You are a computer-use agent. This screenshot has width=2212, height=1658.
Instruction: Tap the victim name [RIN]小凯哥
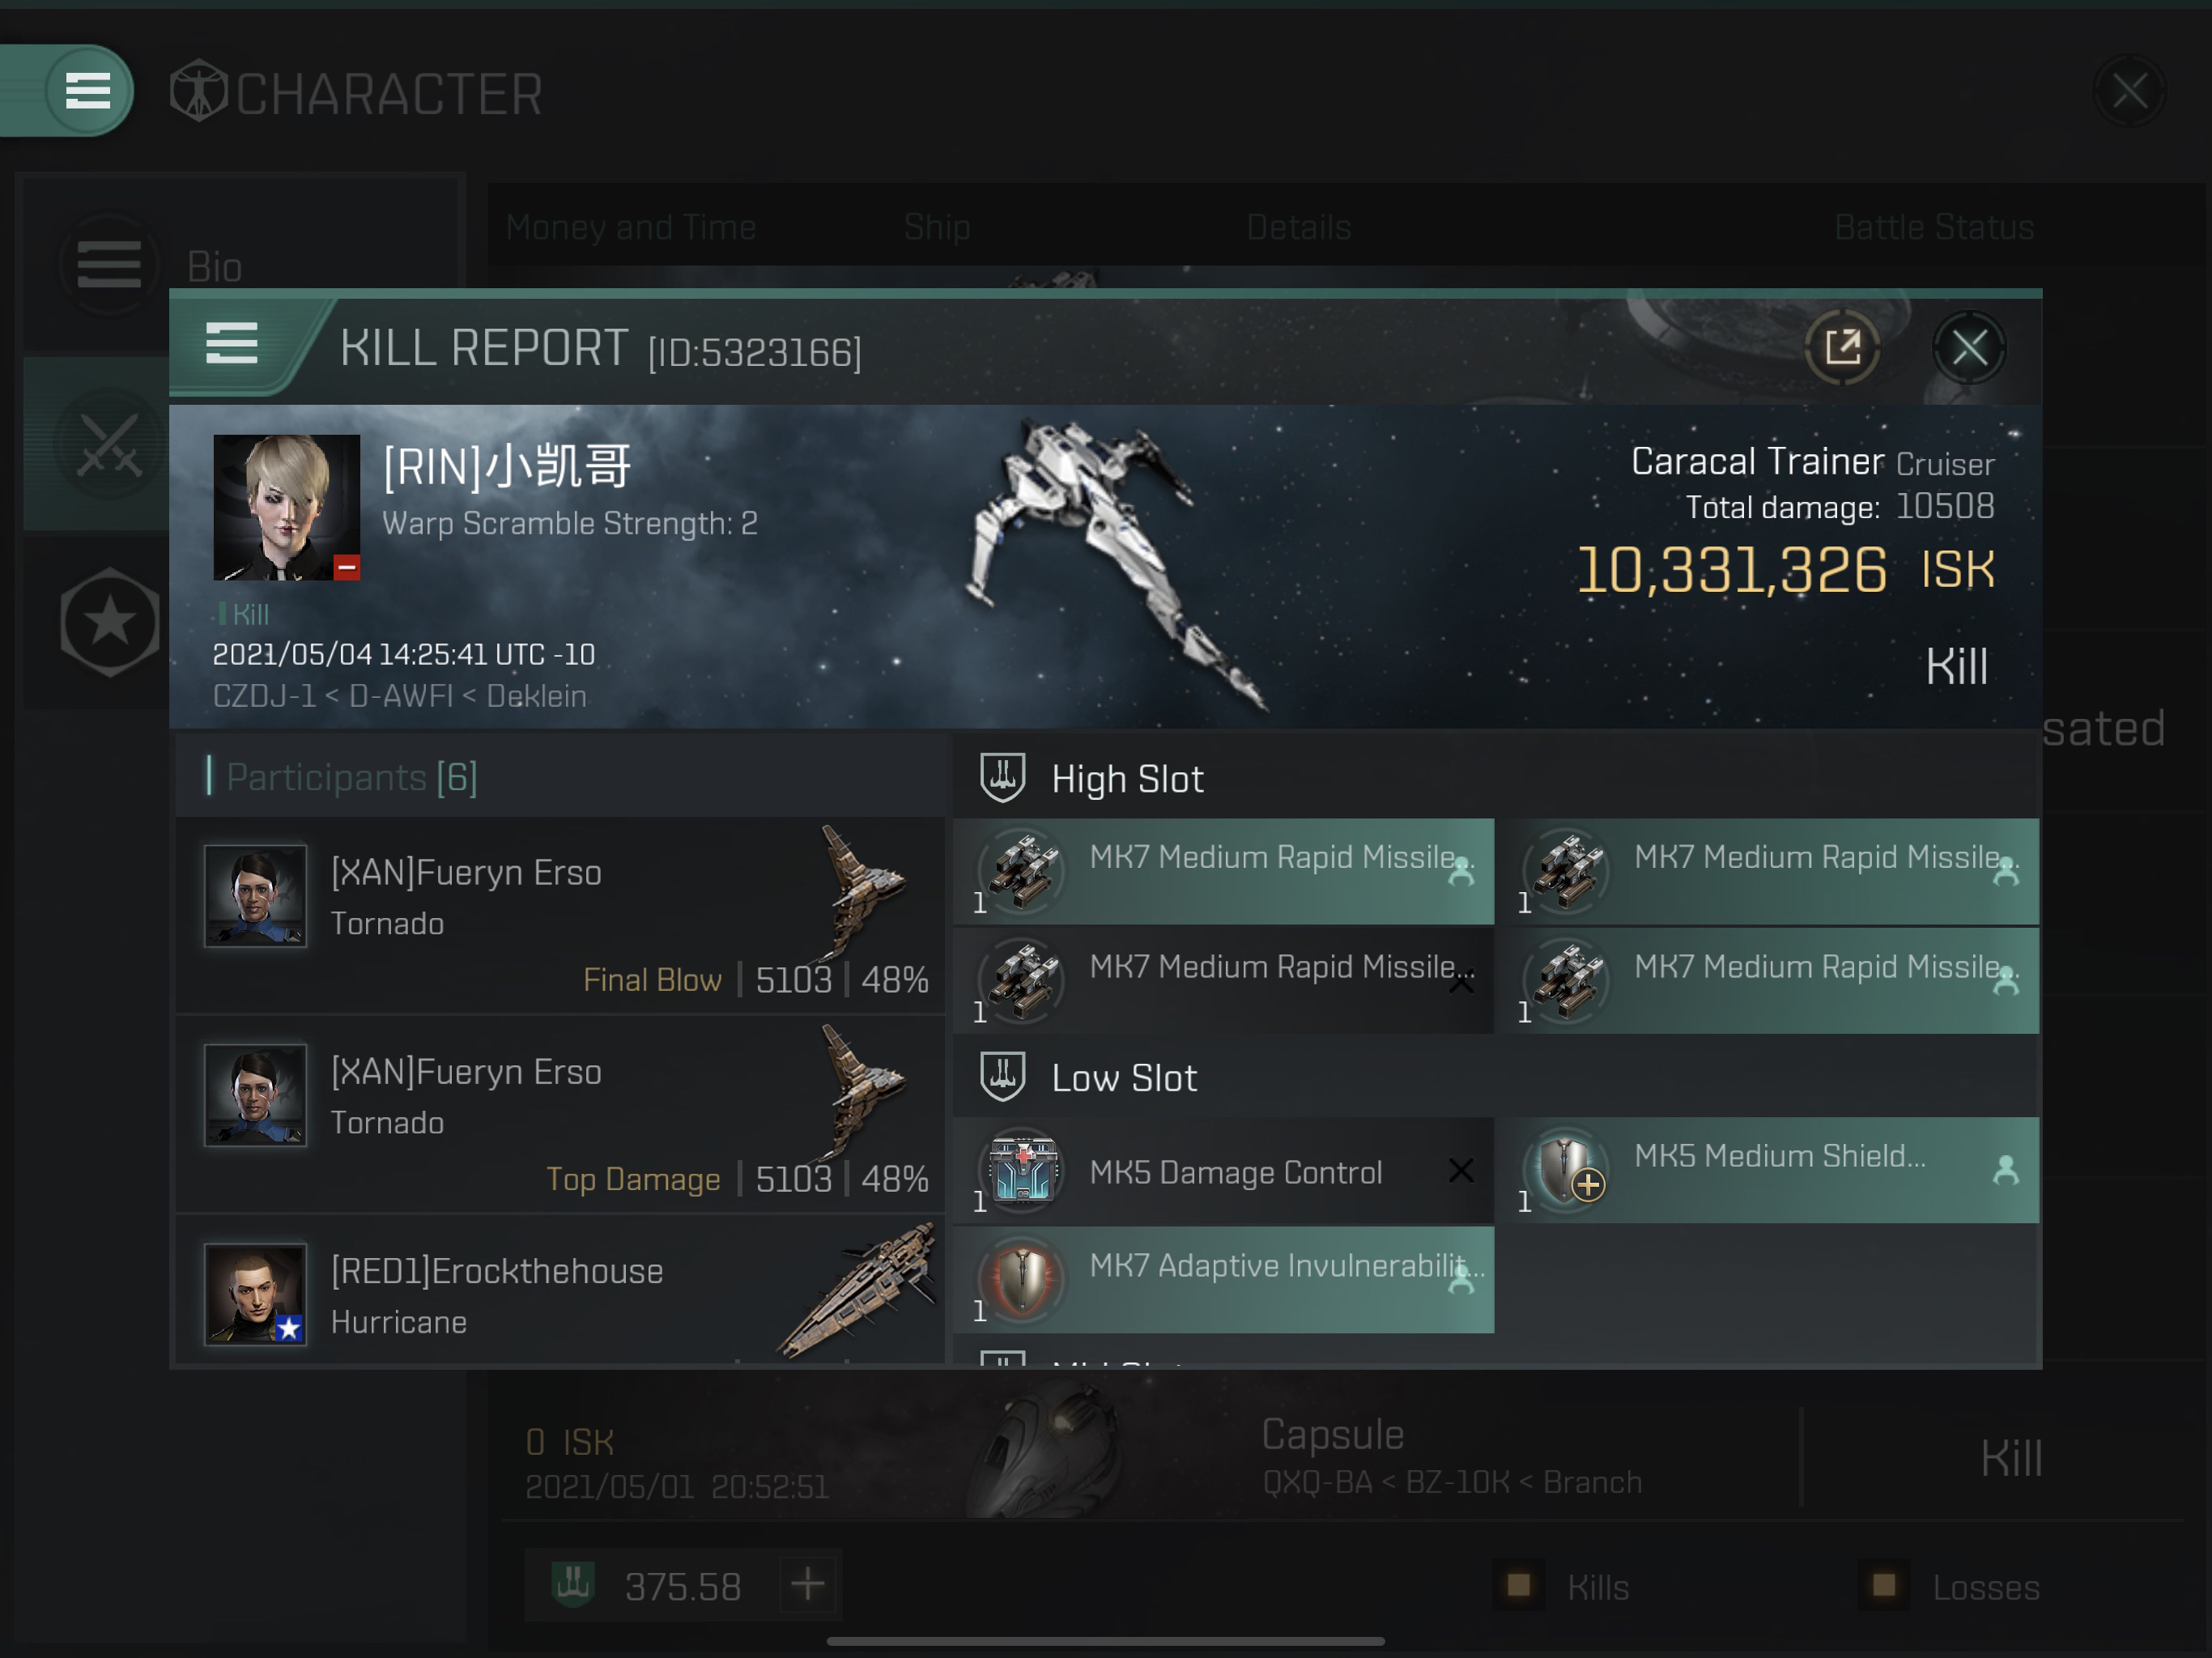[x=507, y=466]
